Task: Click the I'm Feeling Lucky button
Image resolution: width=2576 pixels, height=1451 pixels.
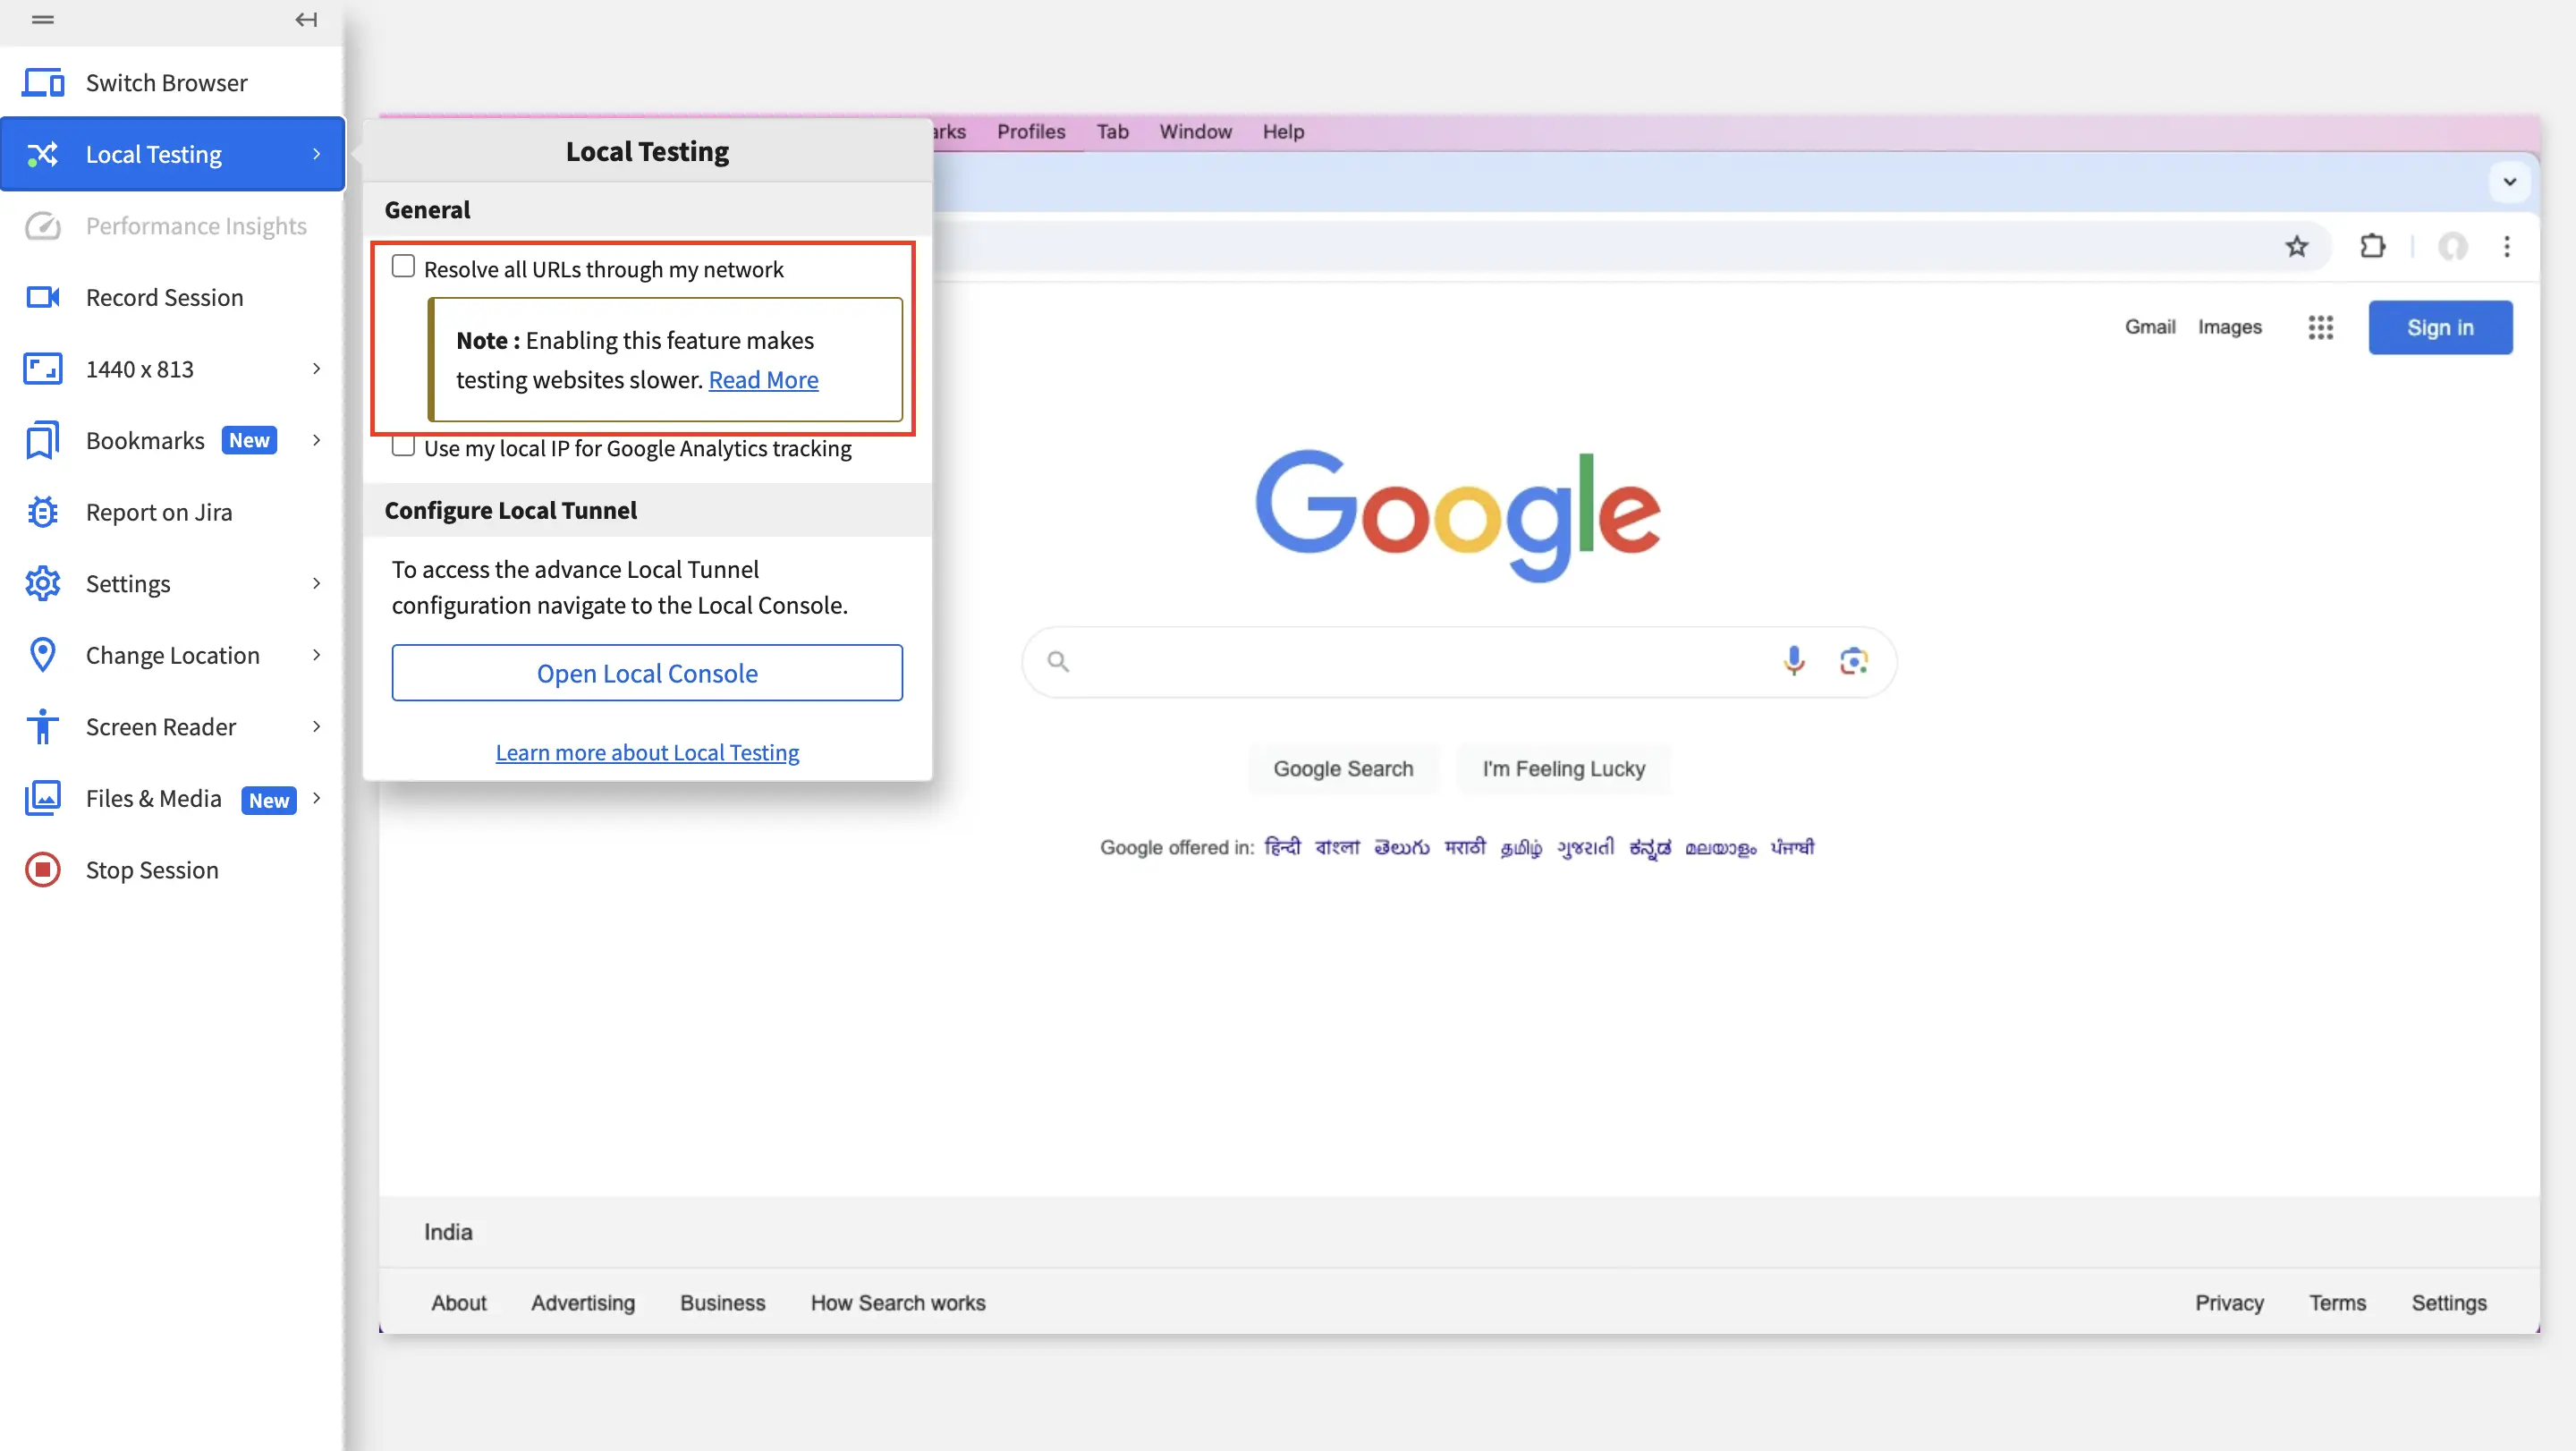Action: coord(1563,769)
